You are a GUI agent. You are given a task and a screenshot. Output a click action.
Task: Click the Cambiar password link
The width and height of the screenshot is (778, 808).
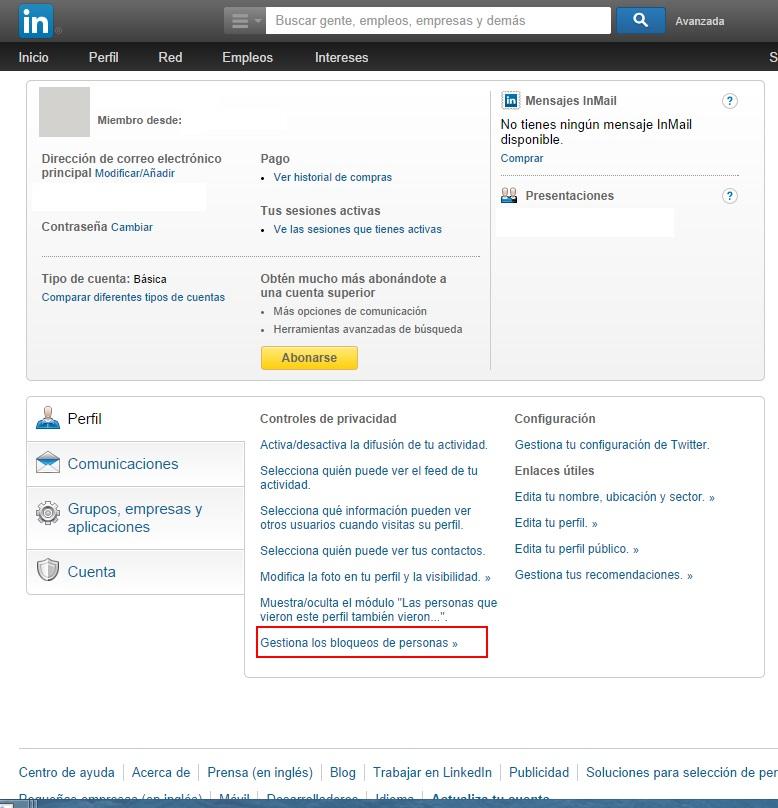click(131, 227)
